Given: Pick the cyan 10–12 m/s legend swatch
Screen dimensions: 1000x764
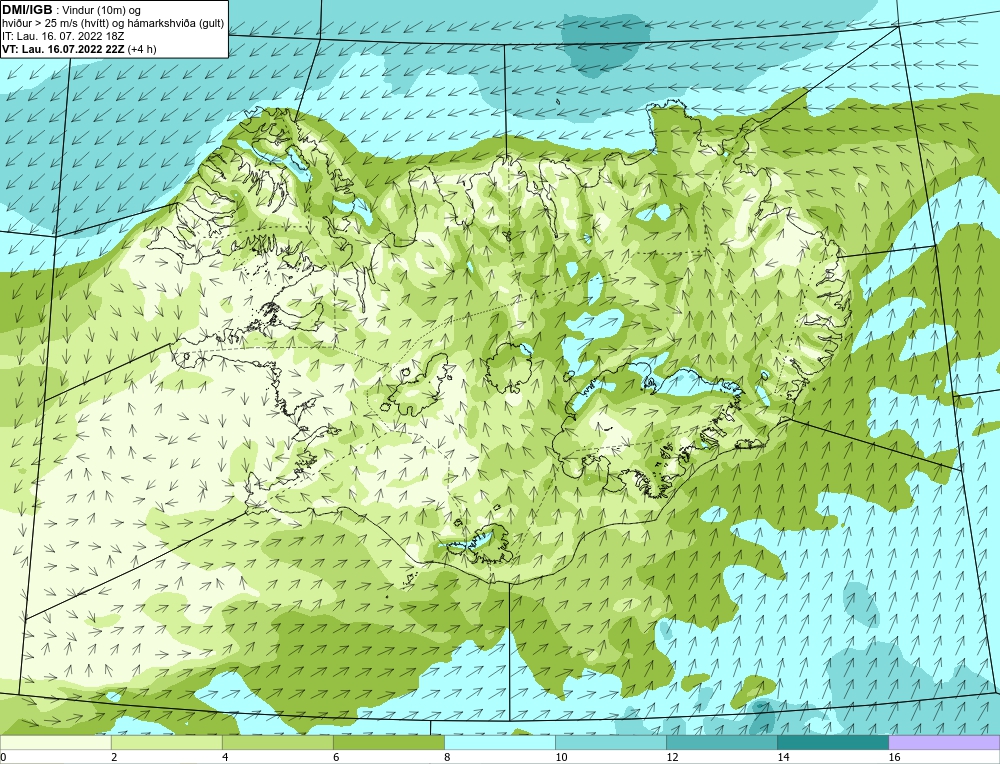Looking at the screenshot, I should point(611,742).
